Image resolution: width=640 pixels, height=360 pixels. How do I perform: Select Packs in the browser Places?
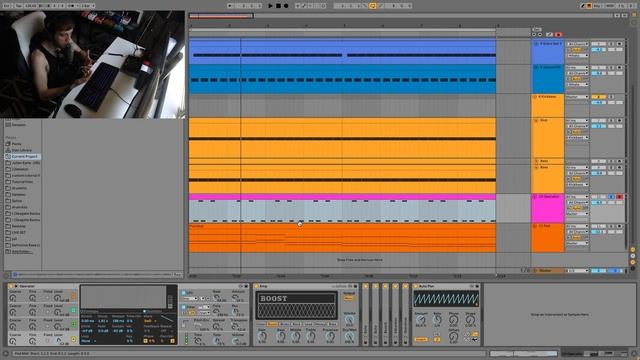[x=16, y=144]
